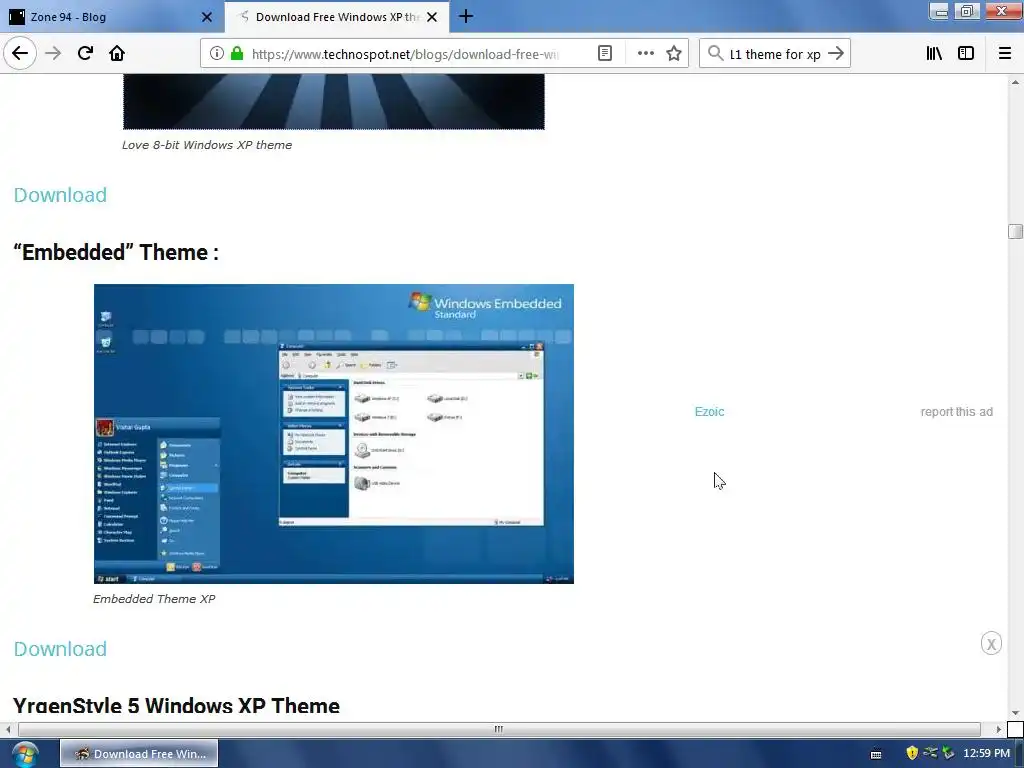Switch to the Zone 94 - Blog tab
1024x768 pixels.
click(112, 17)
